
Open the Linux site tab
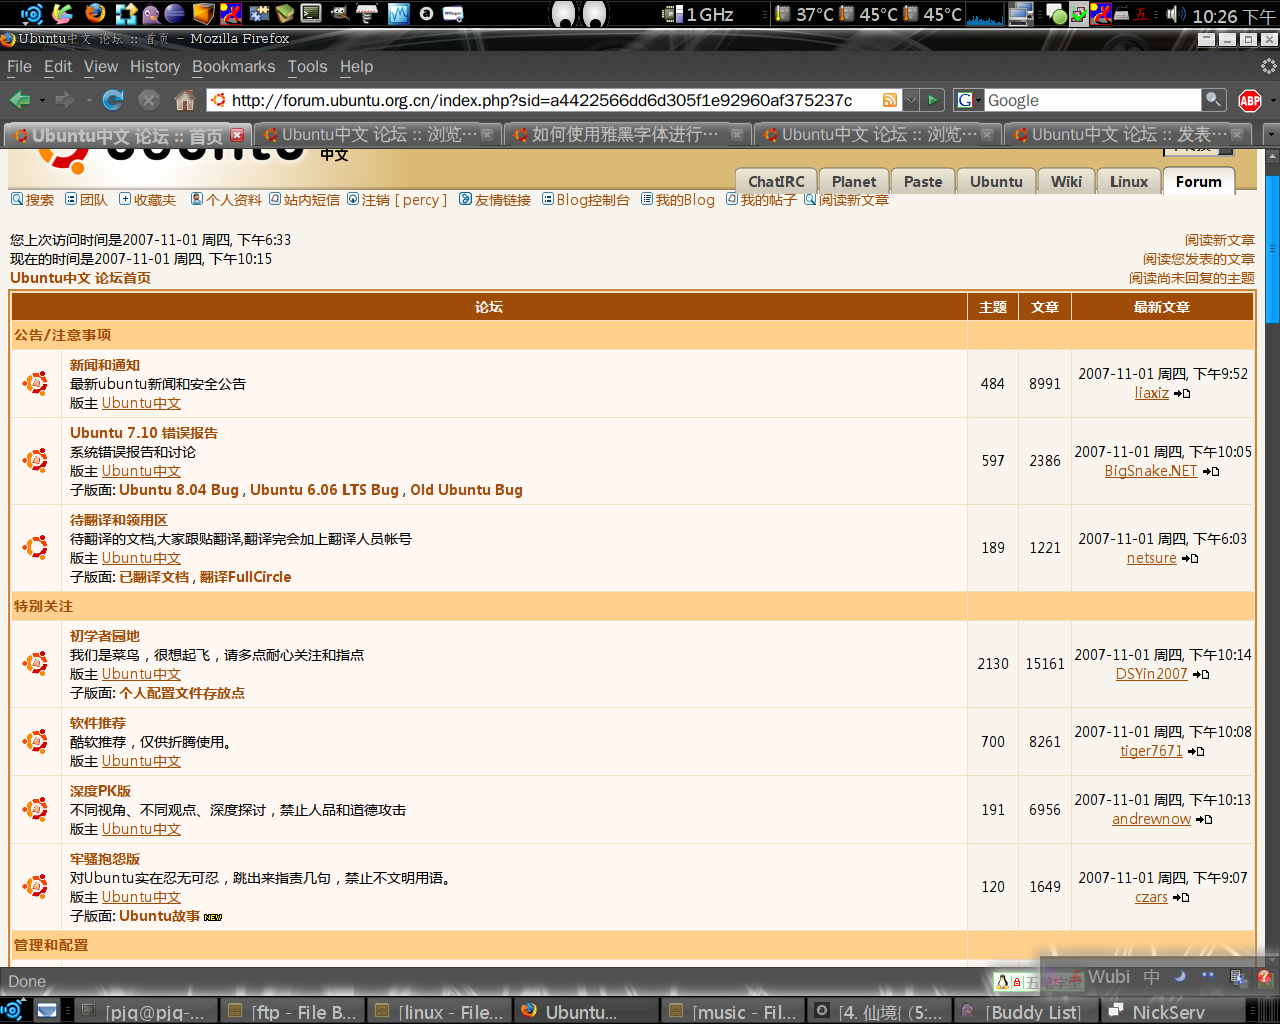tap(1129, 181)
